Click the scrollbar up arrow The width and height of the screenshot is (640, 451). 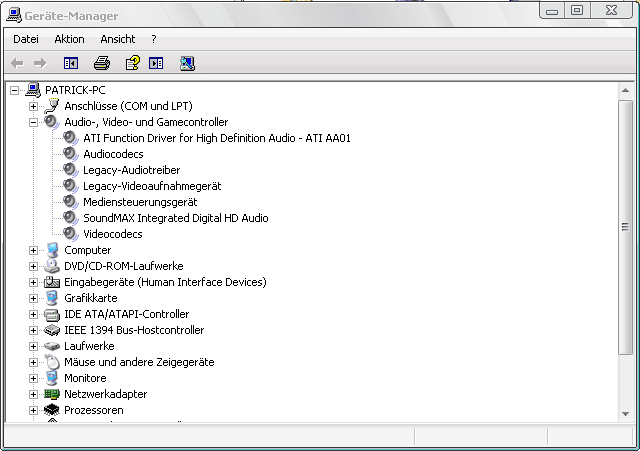click(625, 90)
